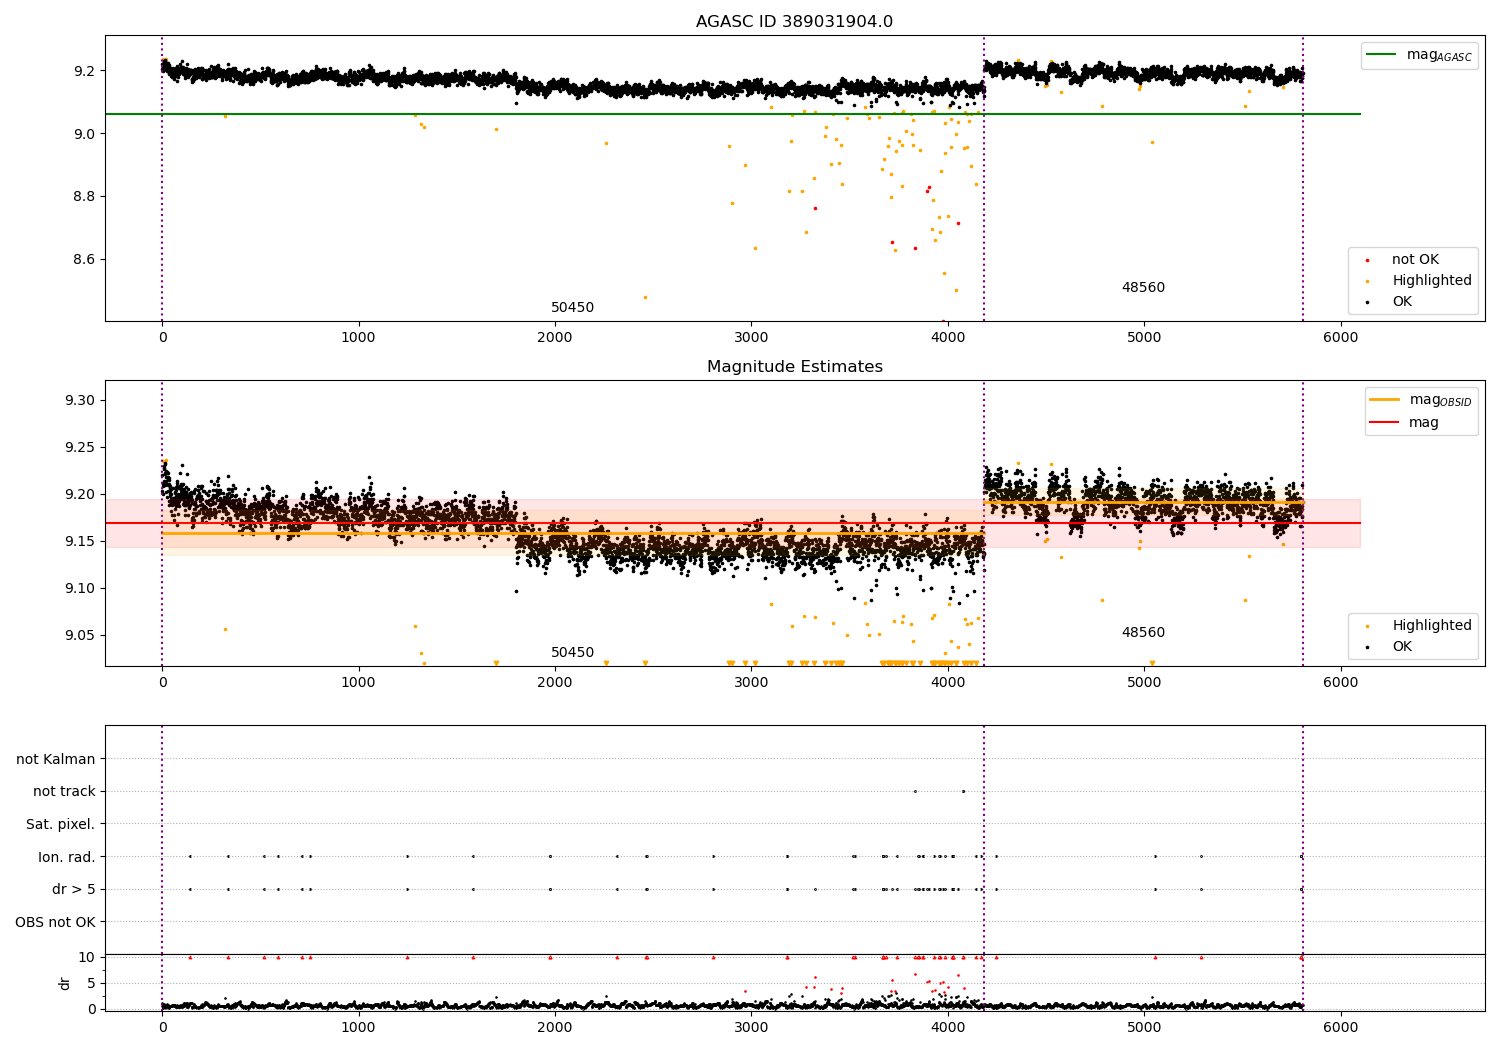The width and height of the screenshot is (1500, 1050).
Task: Click obsid label '48560' in Magnitude Estimates plot
Action: 1143,633
